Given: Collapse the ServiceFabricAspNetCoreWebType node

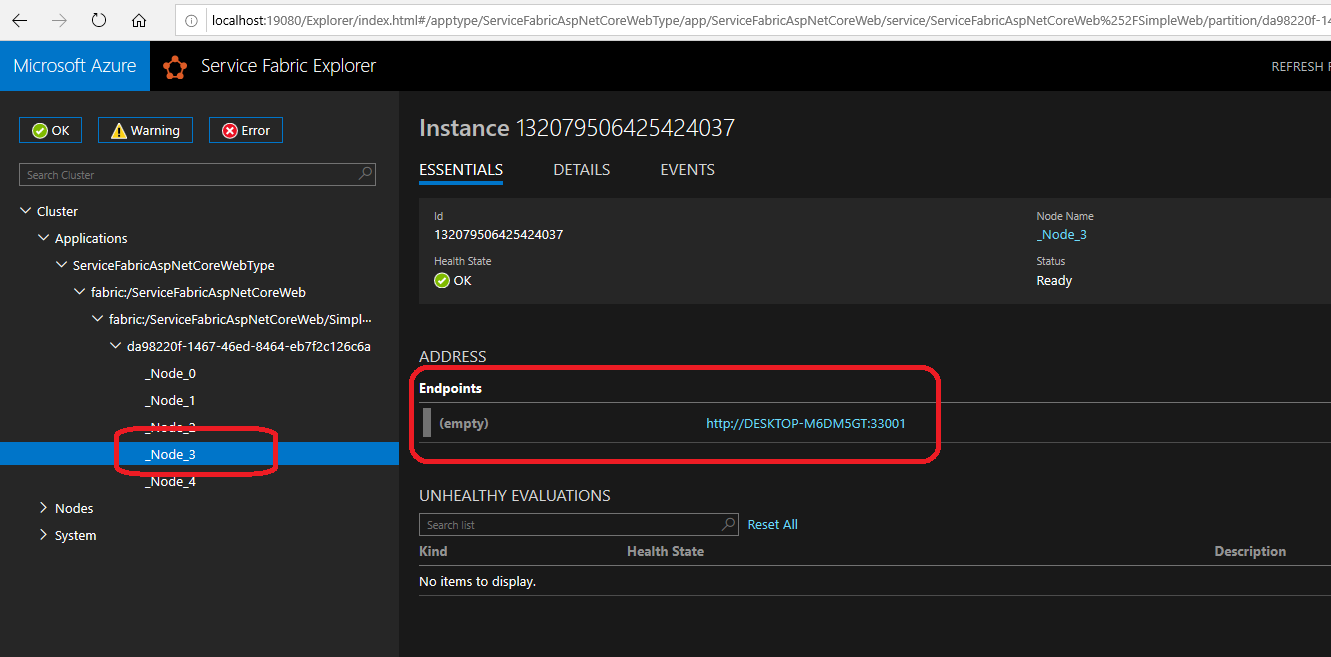Looking at the screenshot, I should (x=61, y=265).
